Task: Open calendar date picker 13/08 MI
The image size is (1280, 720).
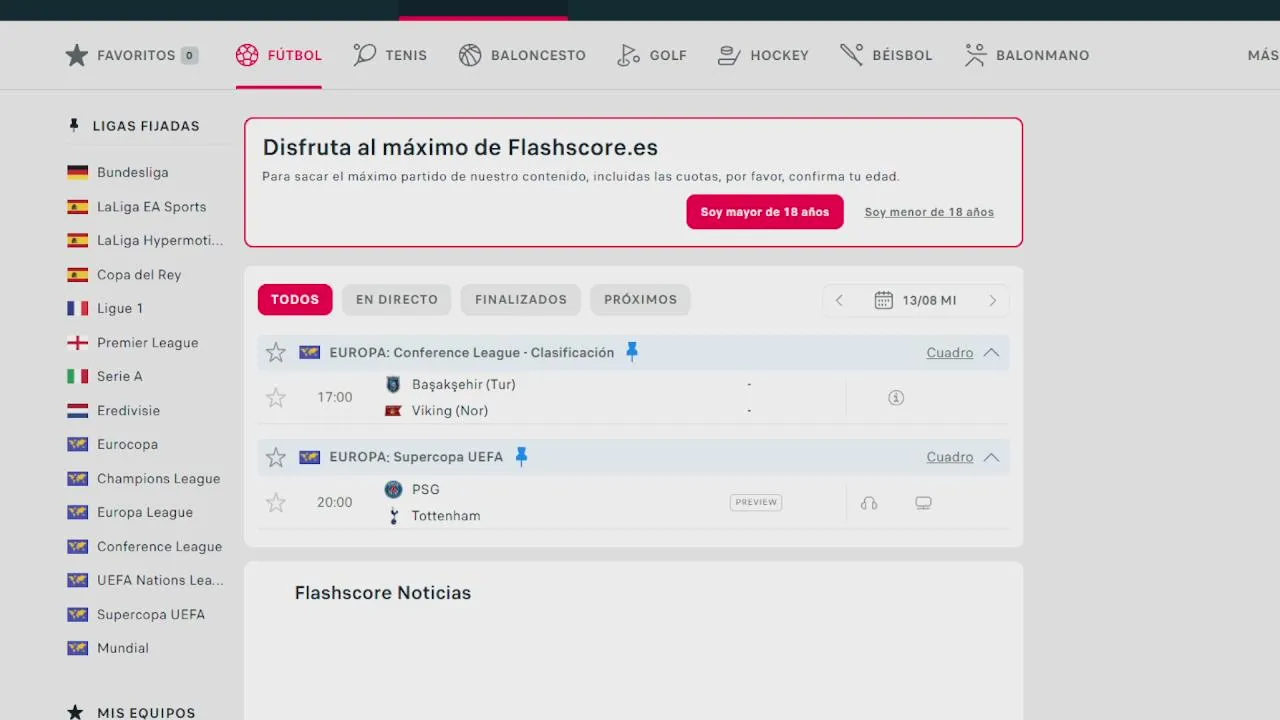Action: tap(915, 300)
